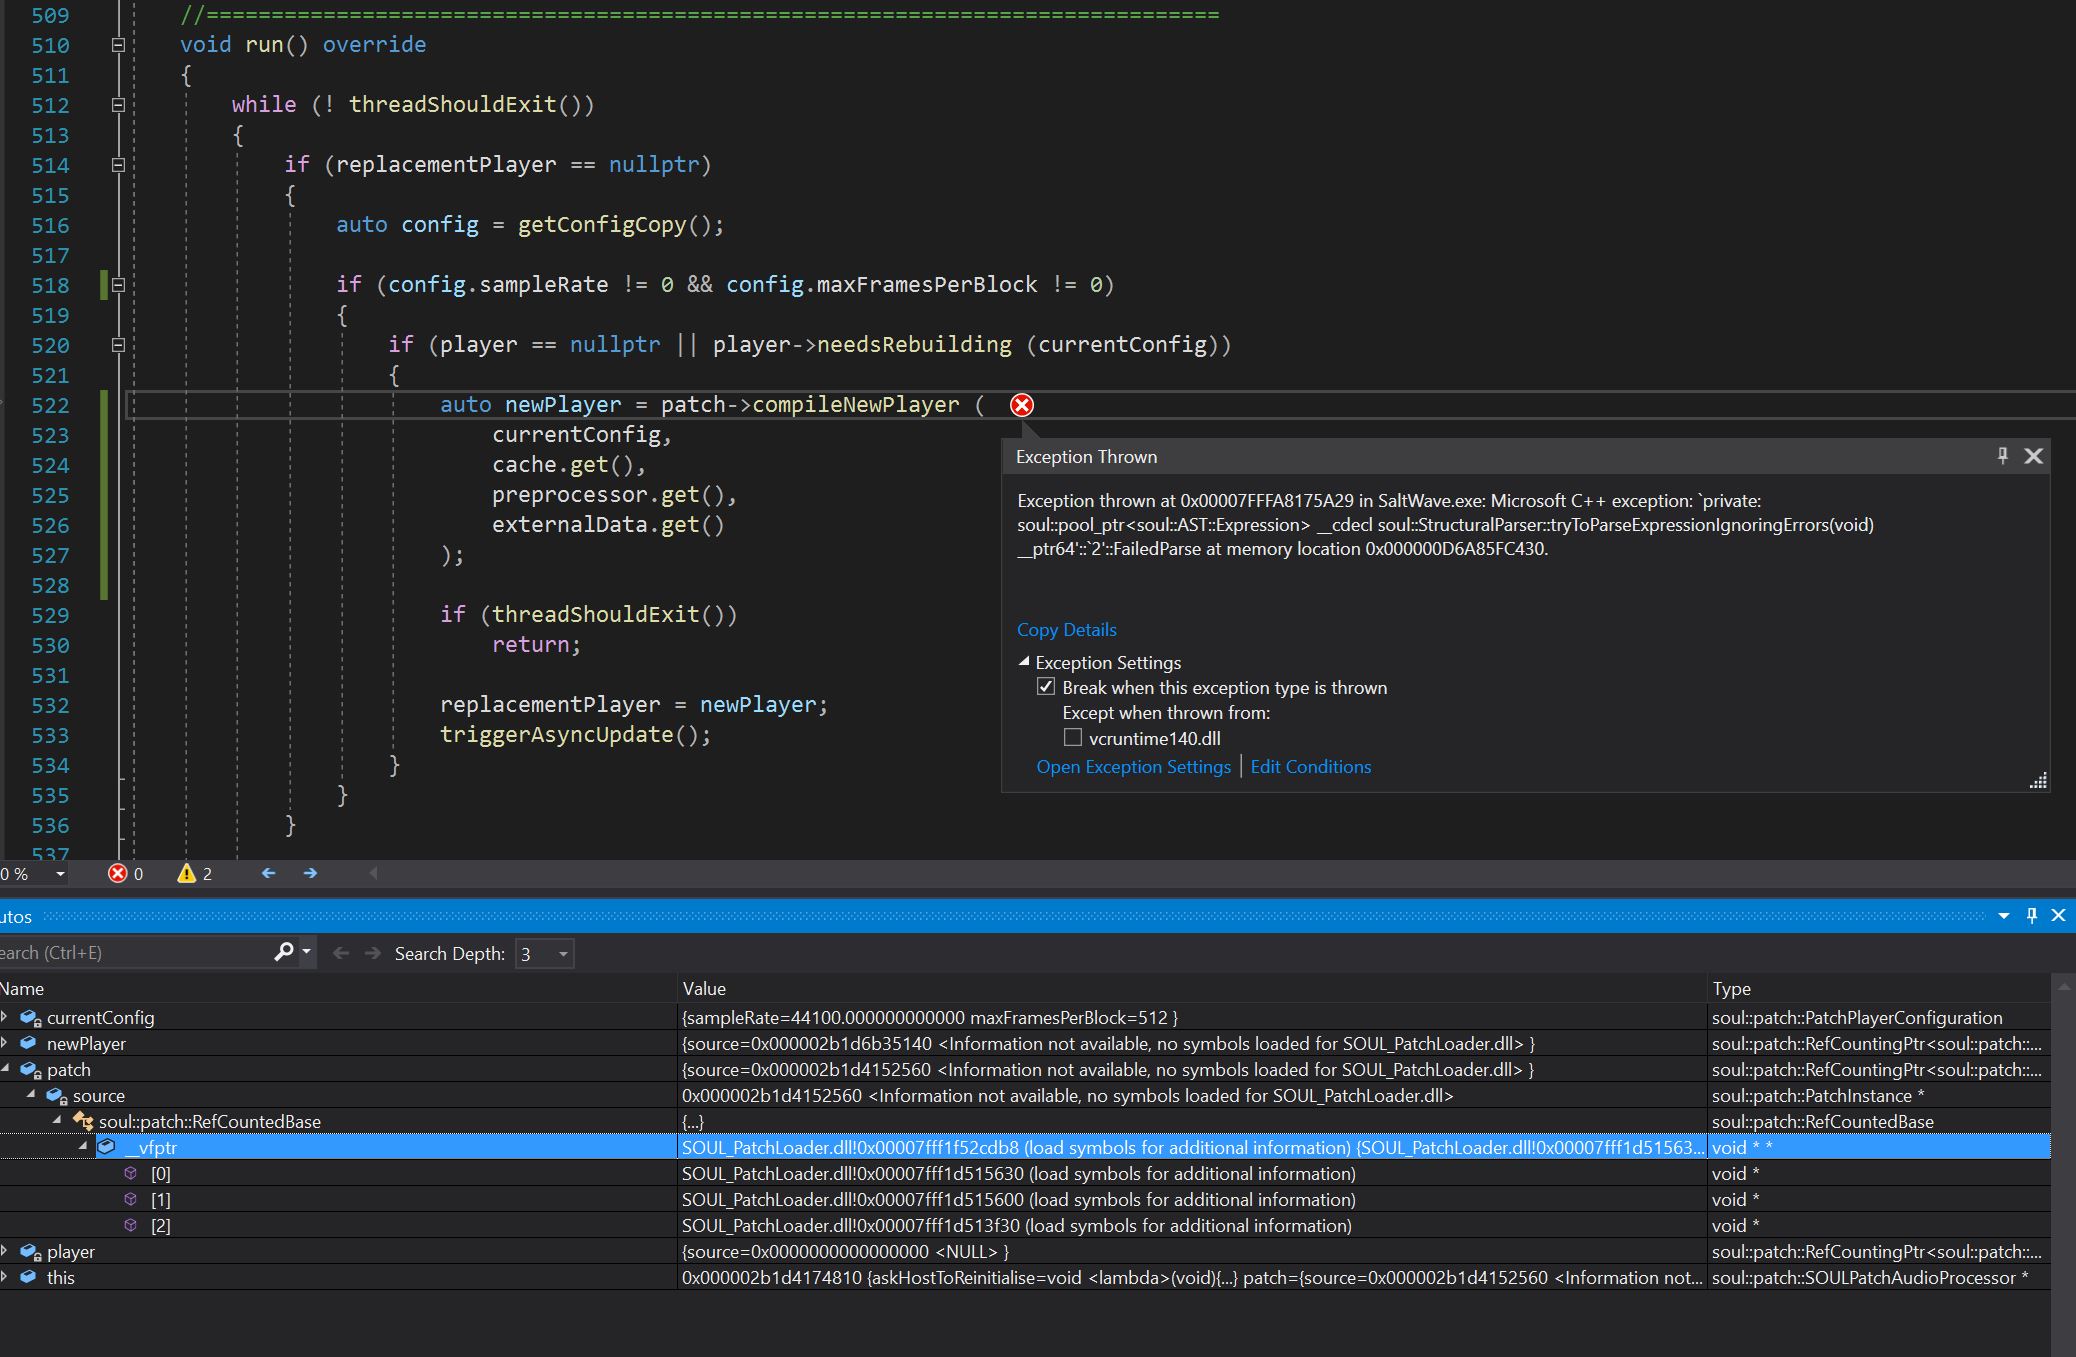Viewport: 2076px width, 1357px height.
Task: Navigate to next issue with right arrow
Action: click(x=310, y=873)
